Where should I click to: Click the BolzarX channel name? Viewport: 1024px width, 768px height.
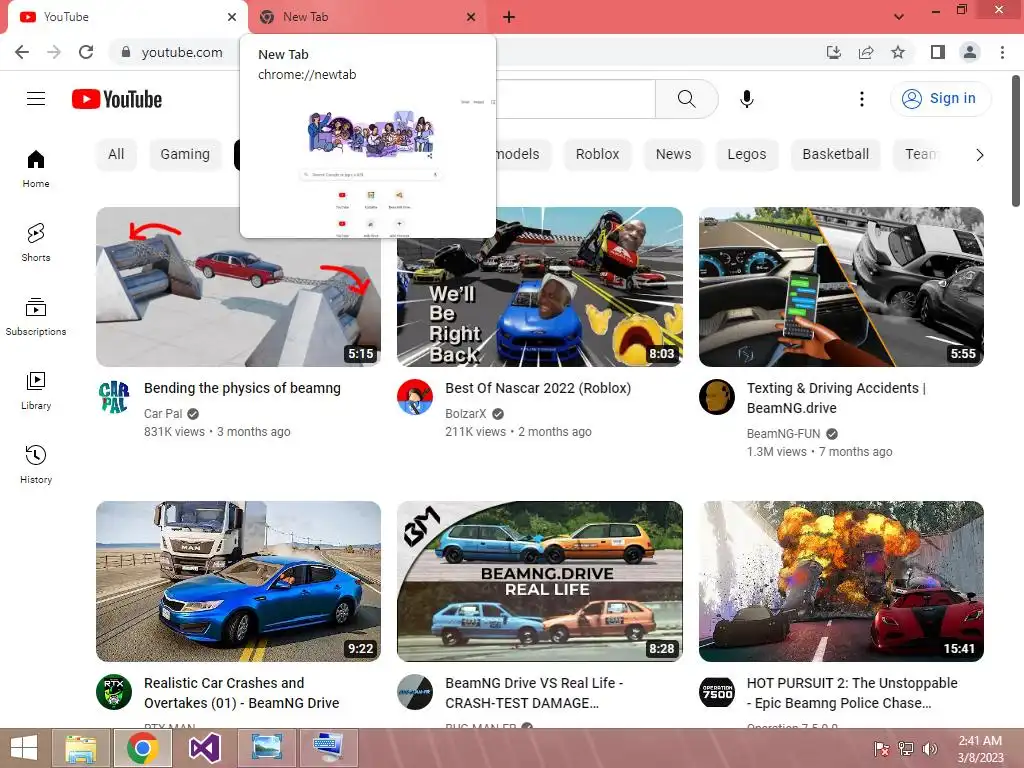[x=466, y=414]
